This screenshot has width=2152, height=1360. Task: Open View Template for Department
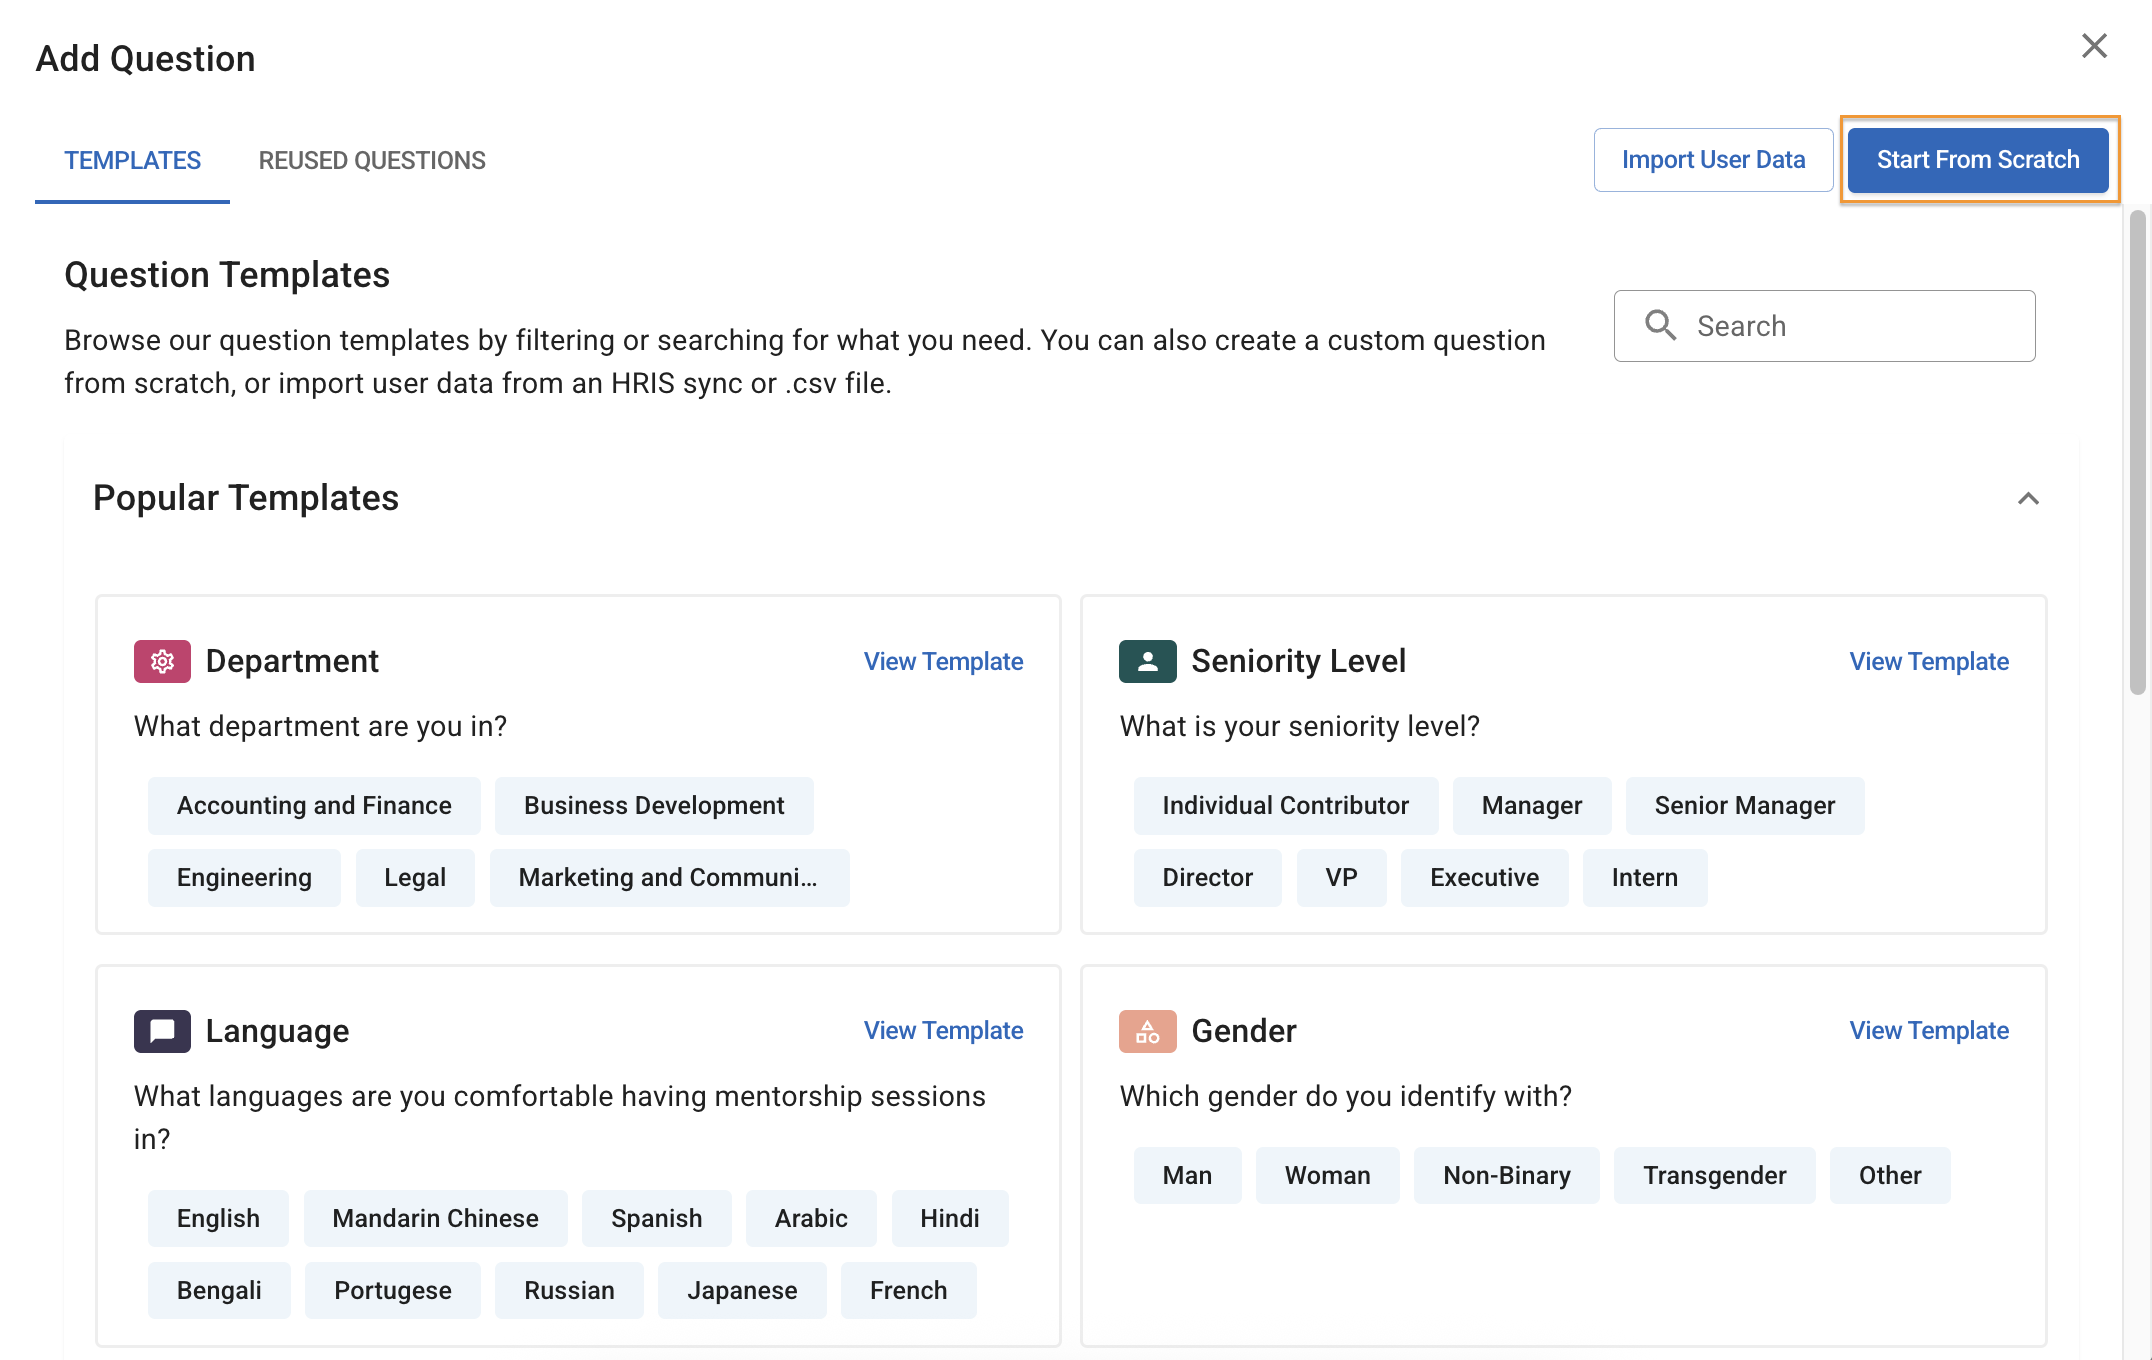[943, 662]
